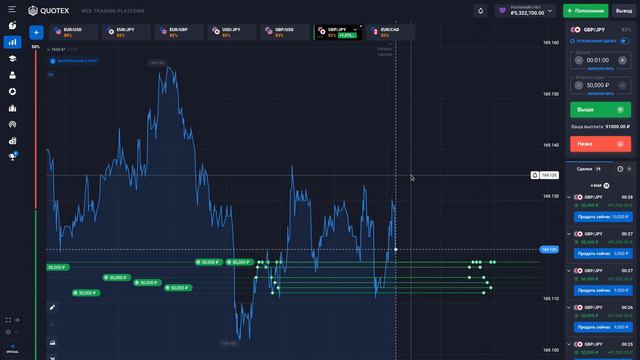The width and height of the screenshot is (640, 360).
Task: Click the Quotex logo
Action: point(49,11)
